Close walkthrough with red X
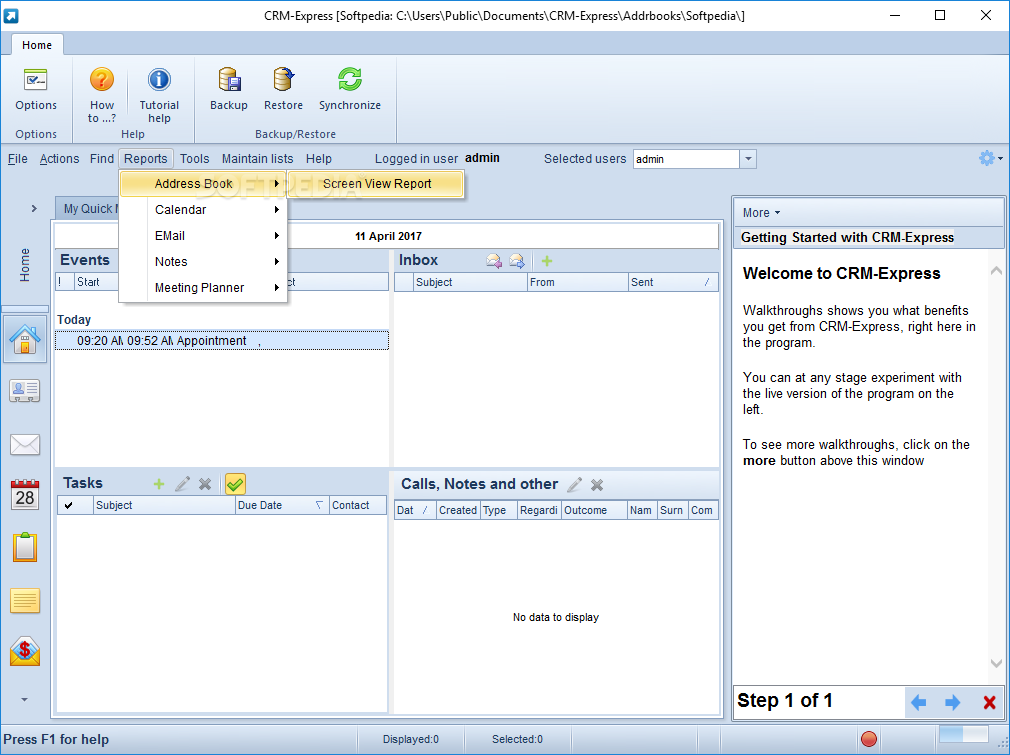This screenshot has height=755, width=1010. [x=989, y=702]
